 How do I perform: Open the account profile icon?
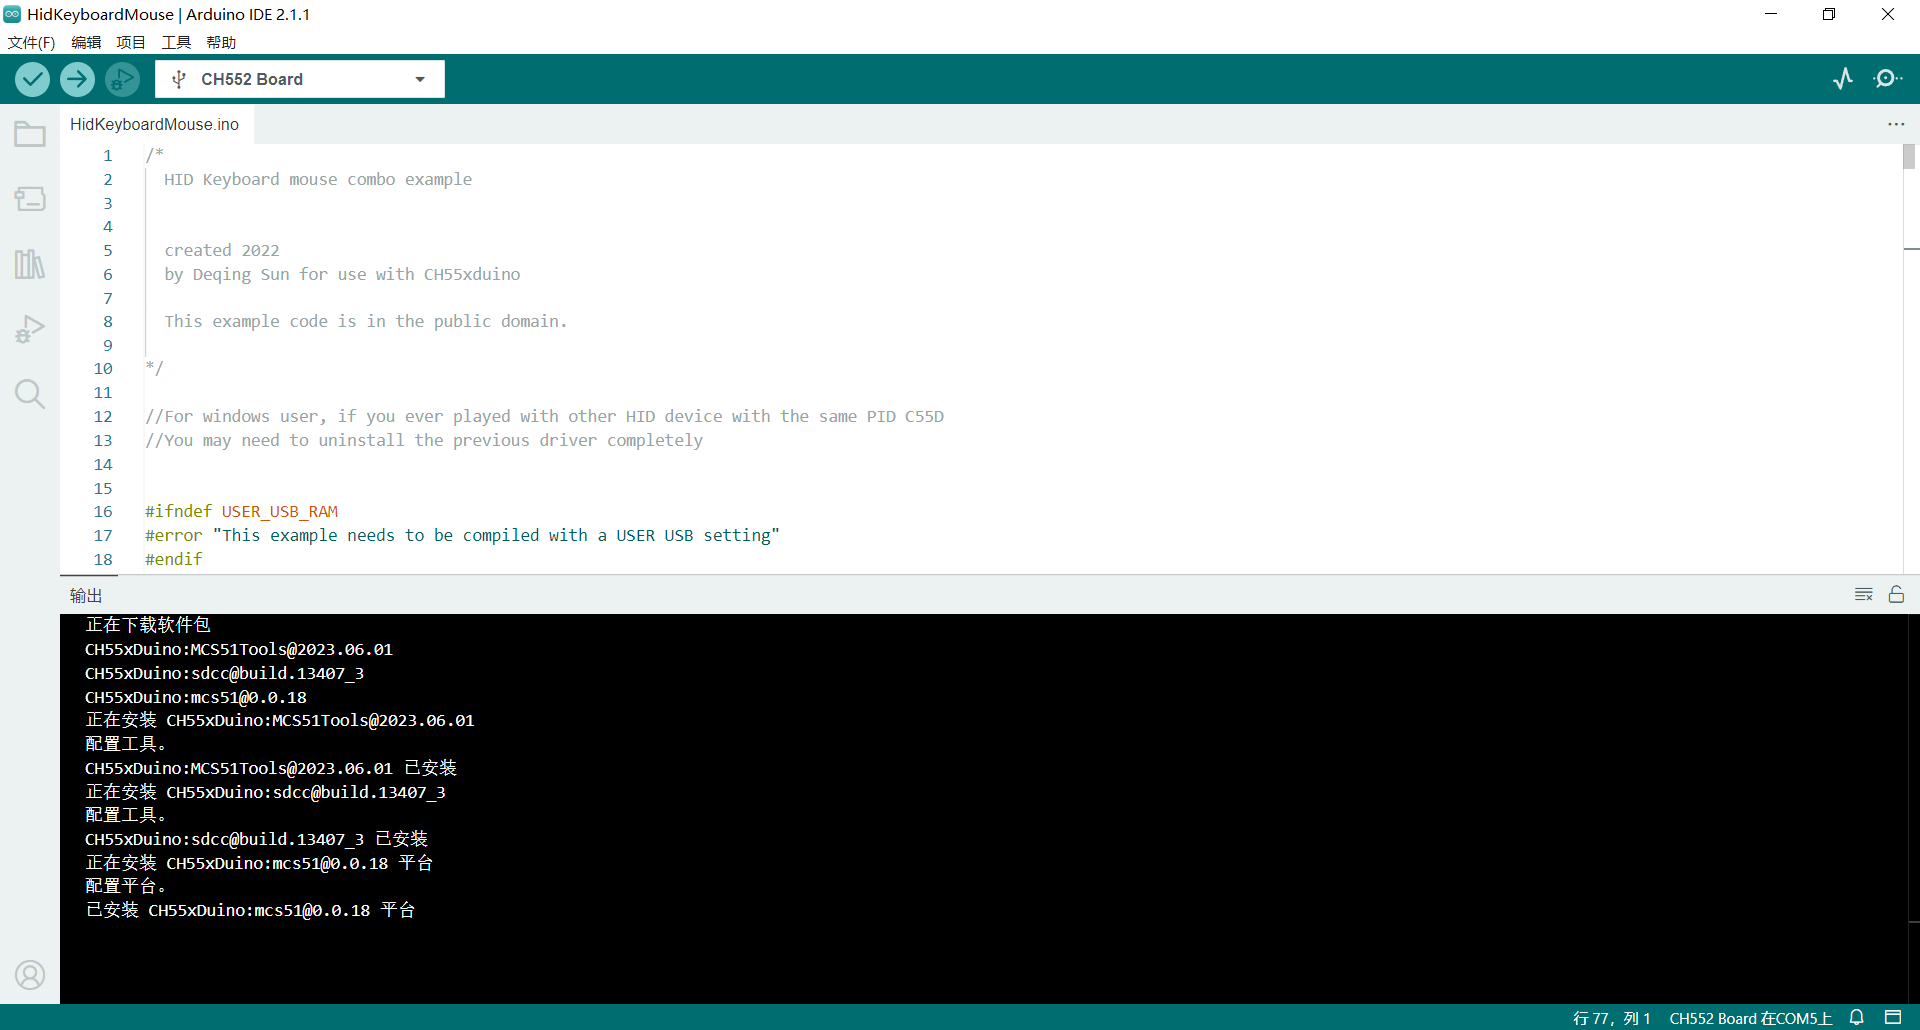(x=30, y=975)
